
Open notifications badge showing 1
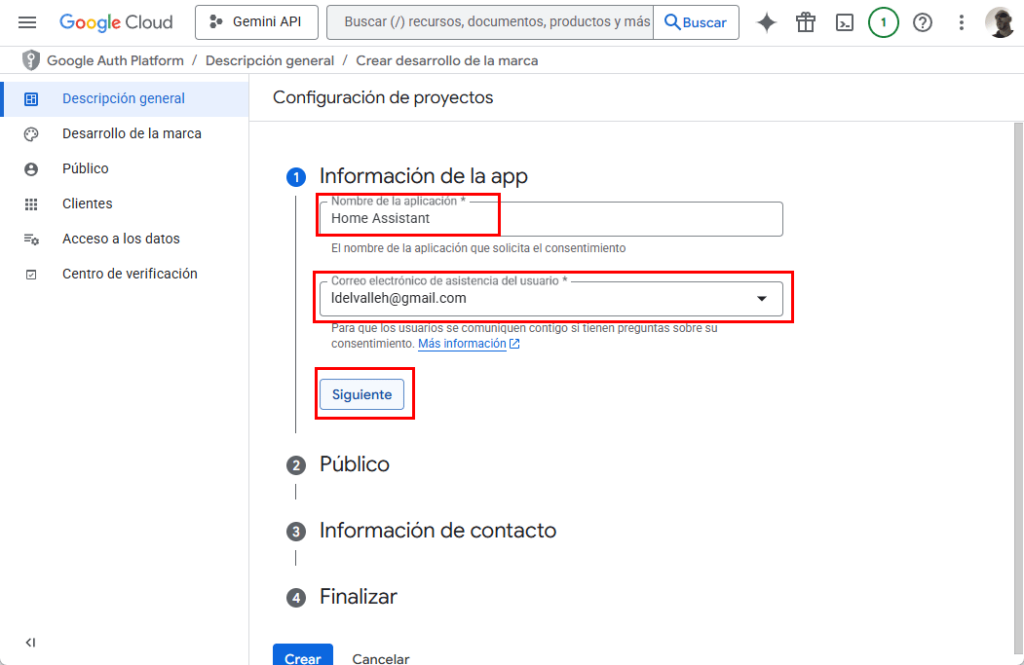click(x=883, y=22)
